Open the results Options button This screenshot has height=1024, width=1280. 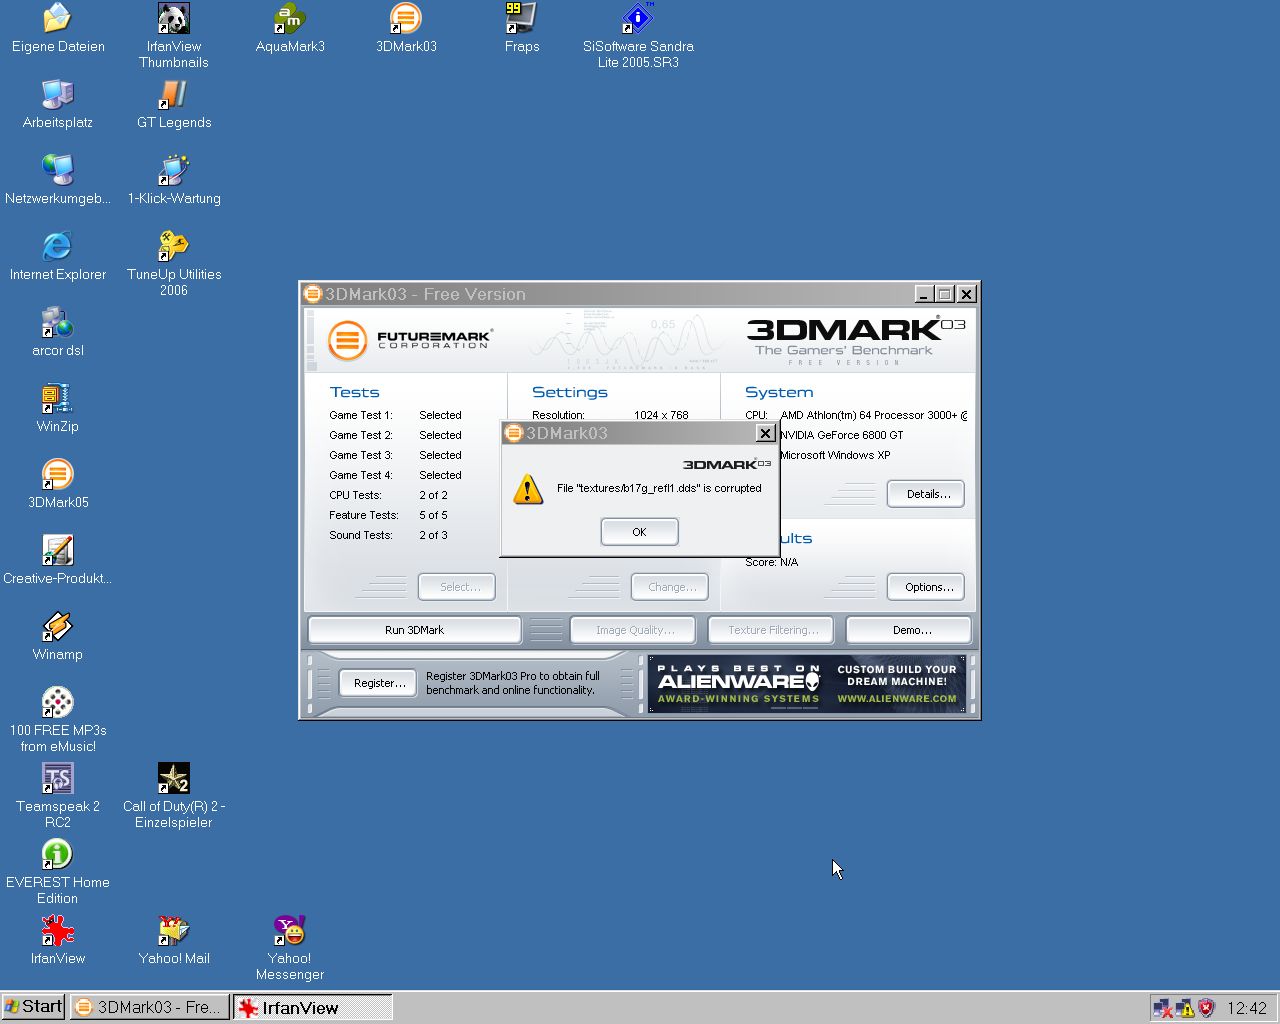pos(926,587)
